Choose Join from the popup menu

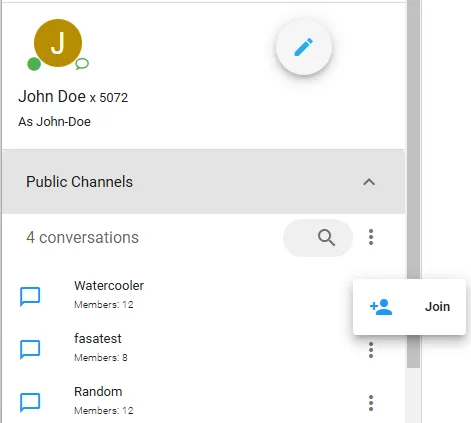pos(409,307)
